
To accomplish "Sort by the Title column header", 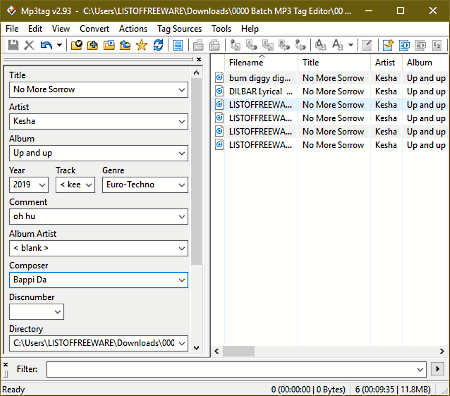I will click(334, 63).
